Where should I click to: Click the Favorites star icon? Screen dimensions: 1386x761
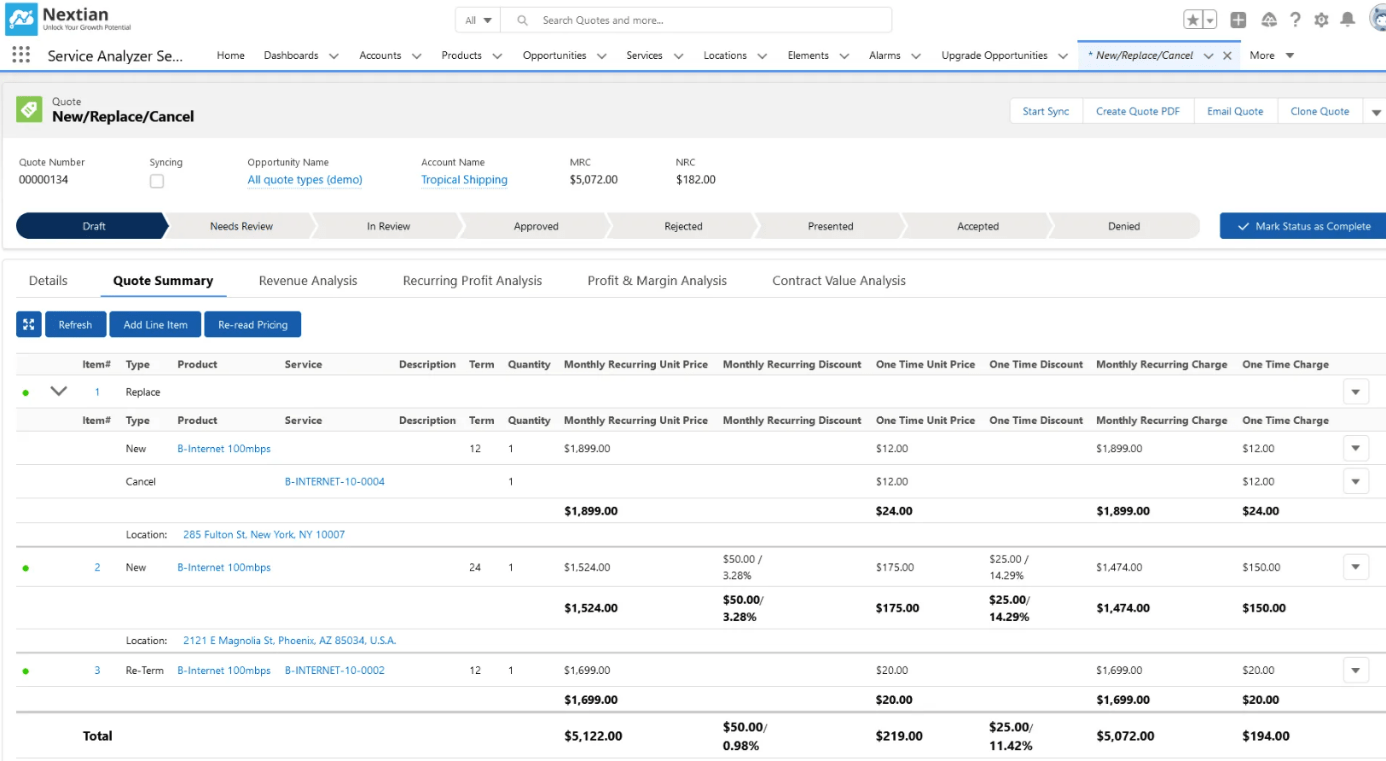(x=1193, y=20)
